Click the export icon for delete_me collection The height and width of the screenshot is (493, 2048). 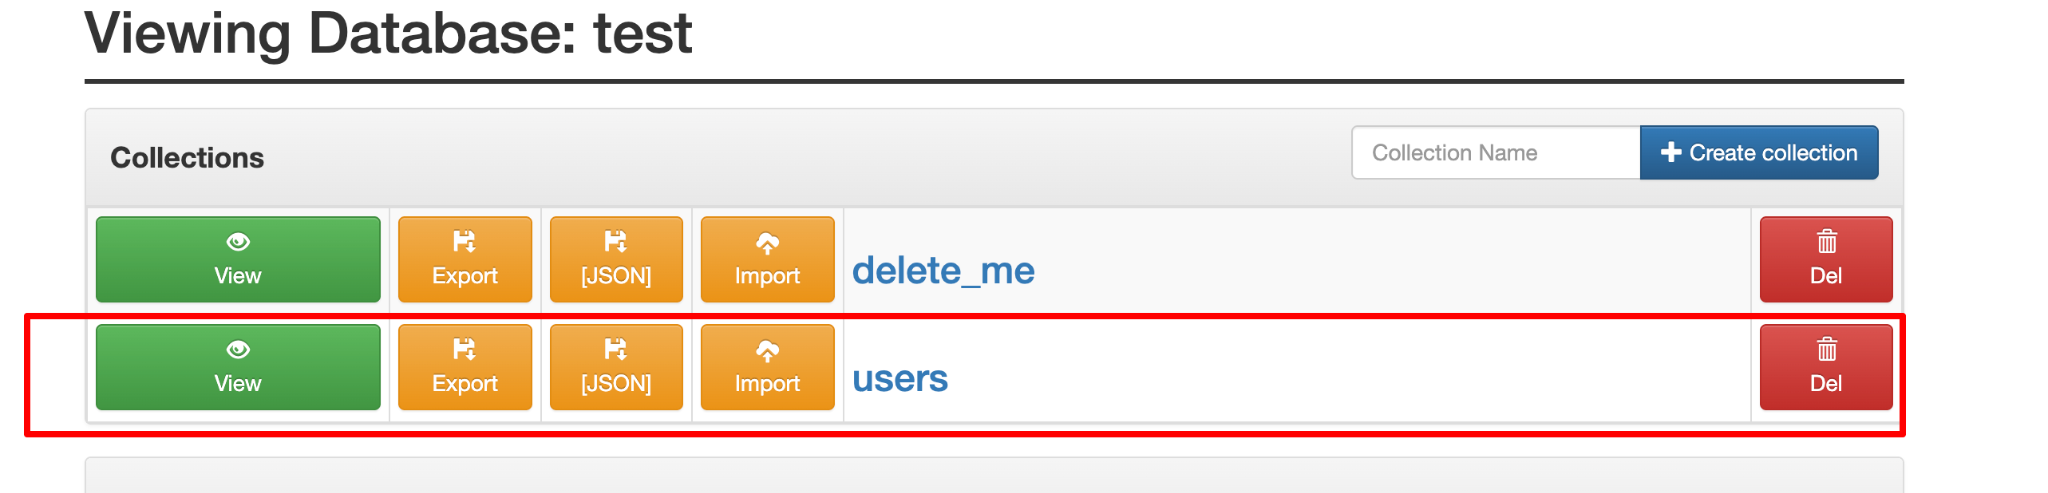(465, 242)
